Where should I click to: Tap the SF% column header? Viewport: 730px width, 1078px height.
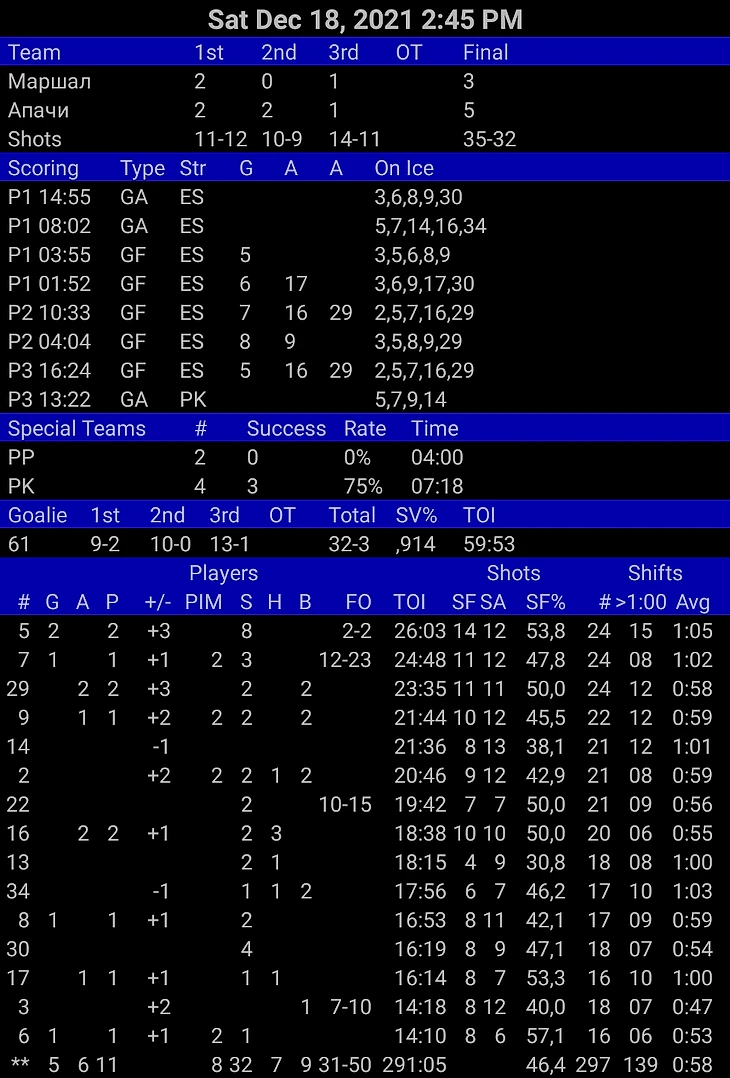click(546, 602)
